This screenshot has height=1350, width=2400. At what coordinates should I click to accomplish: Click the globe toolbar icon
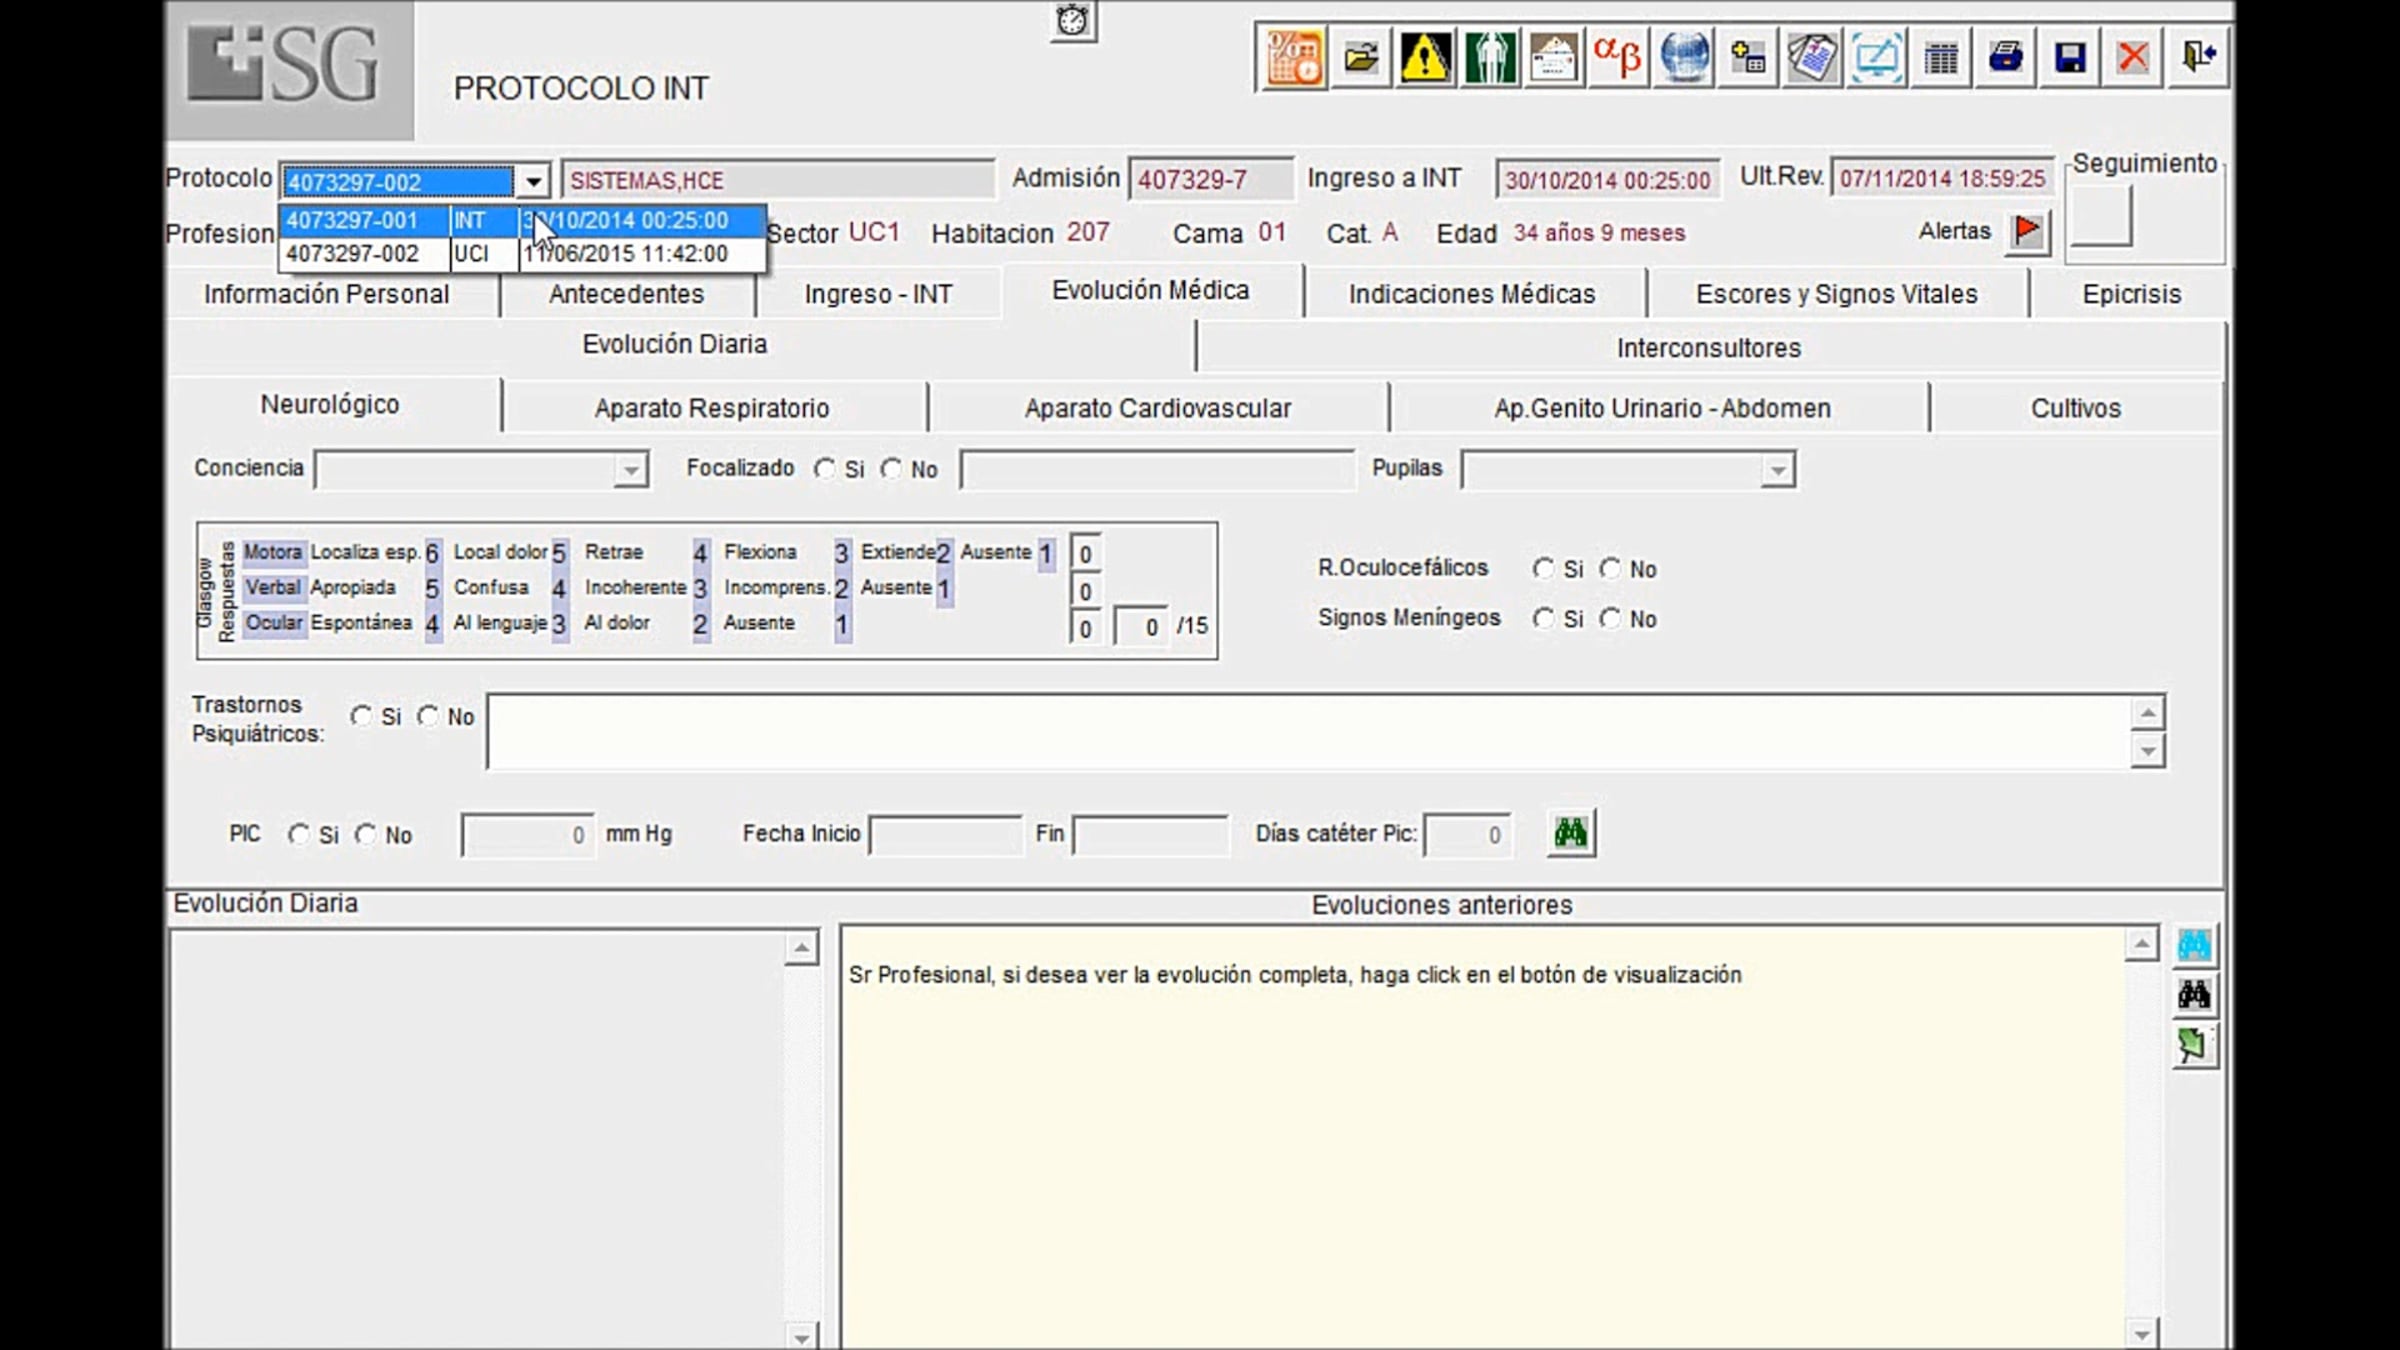tap(1684, 58)
